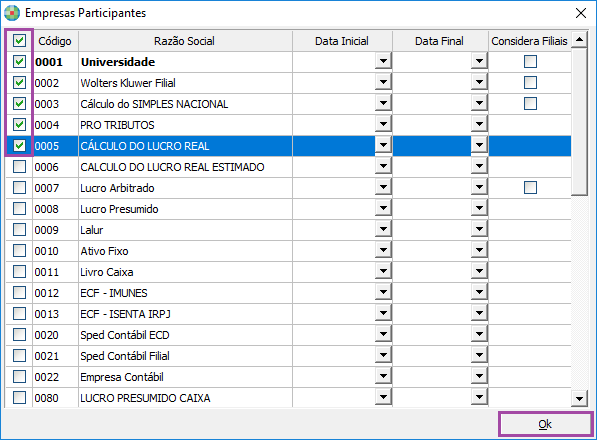This screenshot has height=440, width=597.
Task: Expand Data Inicial dropdown for Lalur row
Action: click(383, 229)
